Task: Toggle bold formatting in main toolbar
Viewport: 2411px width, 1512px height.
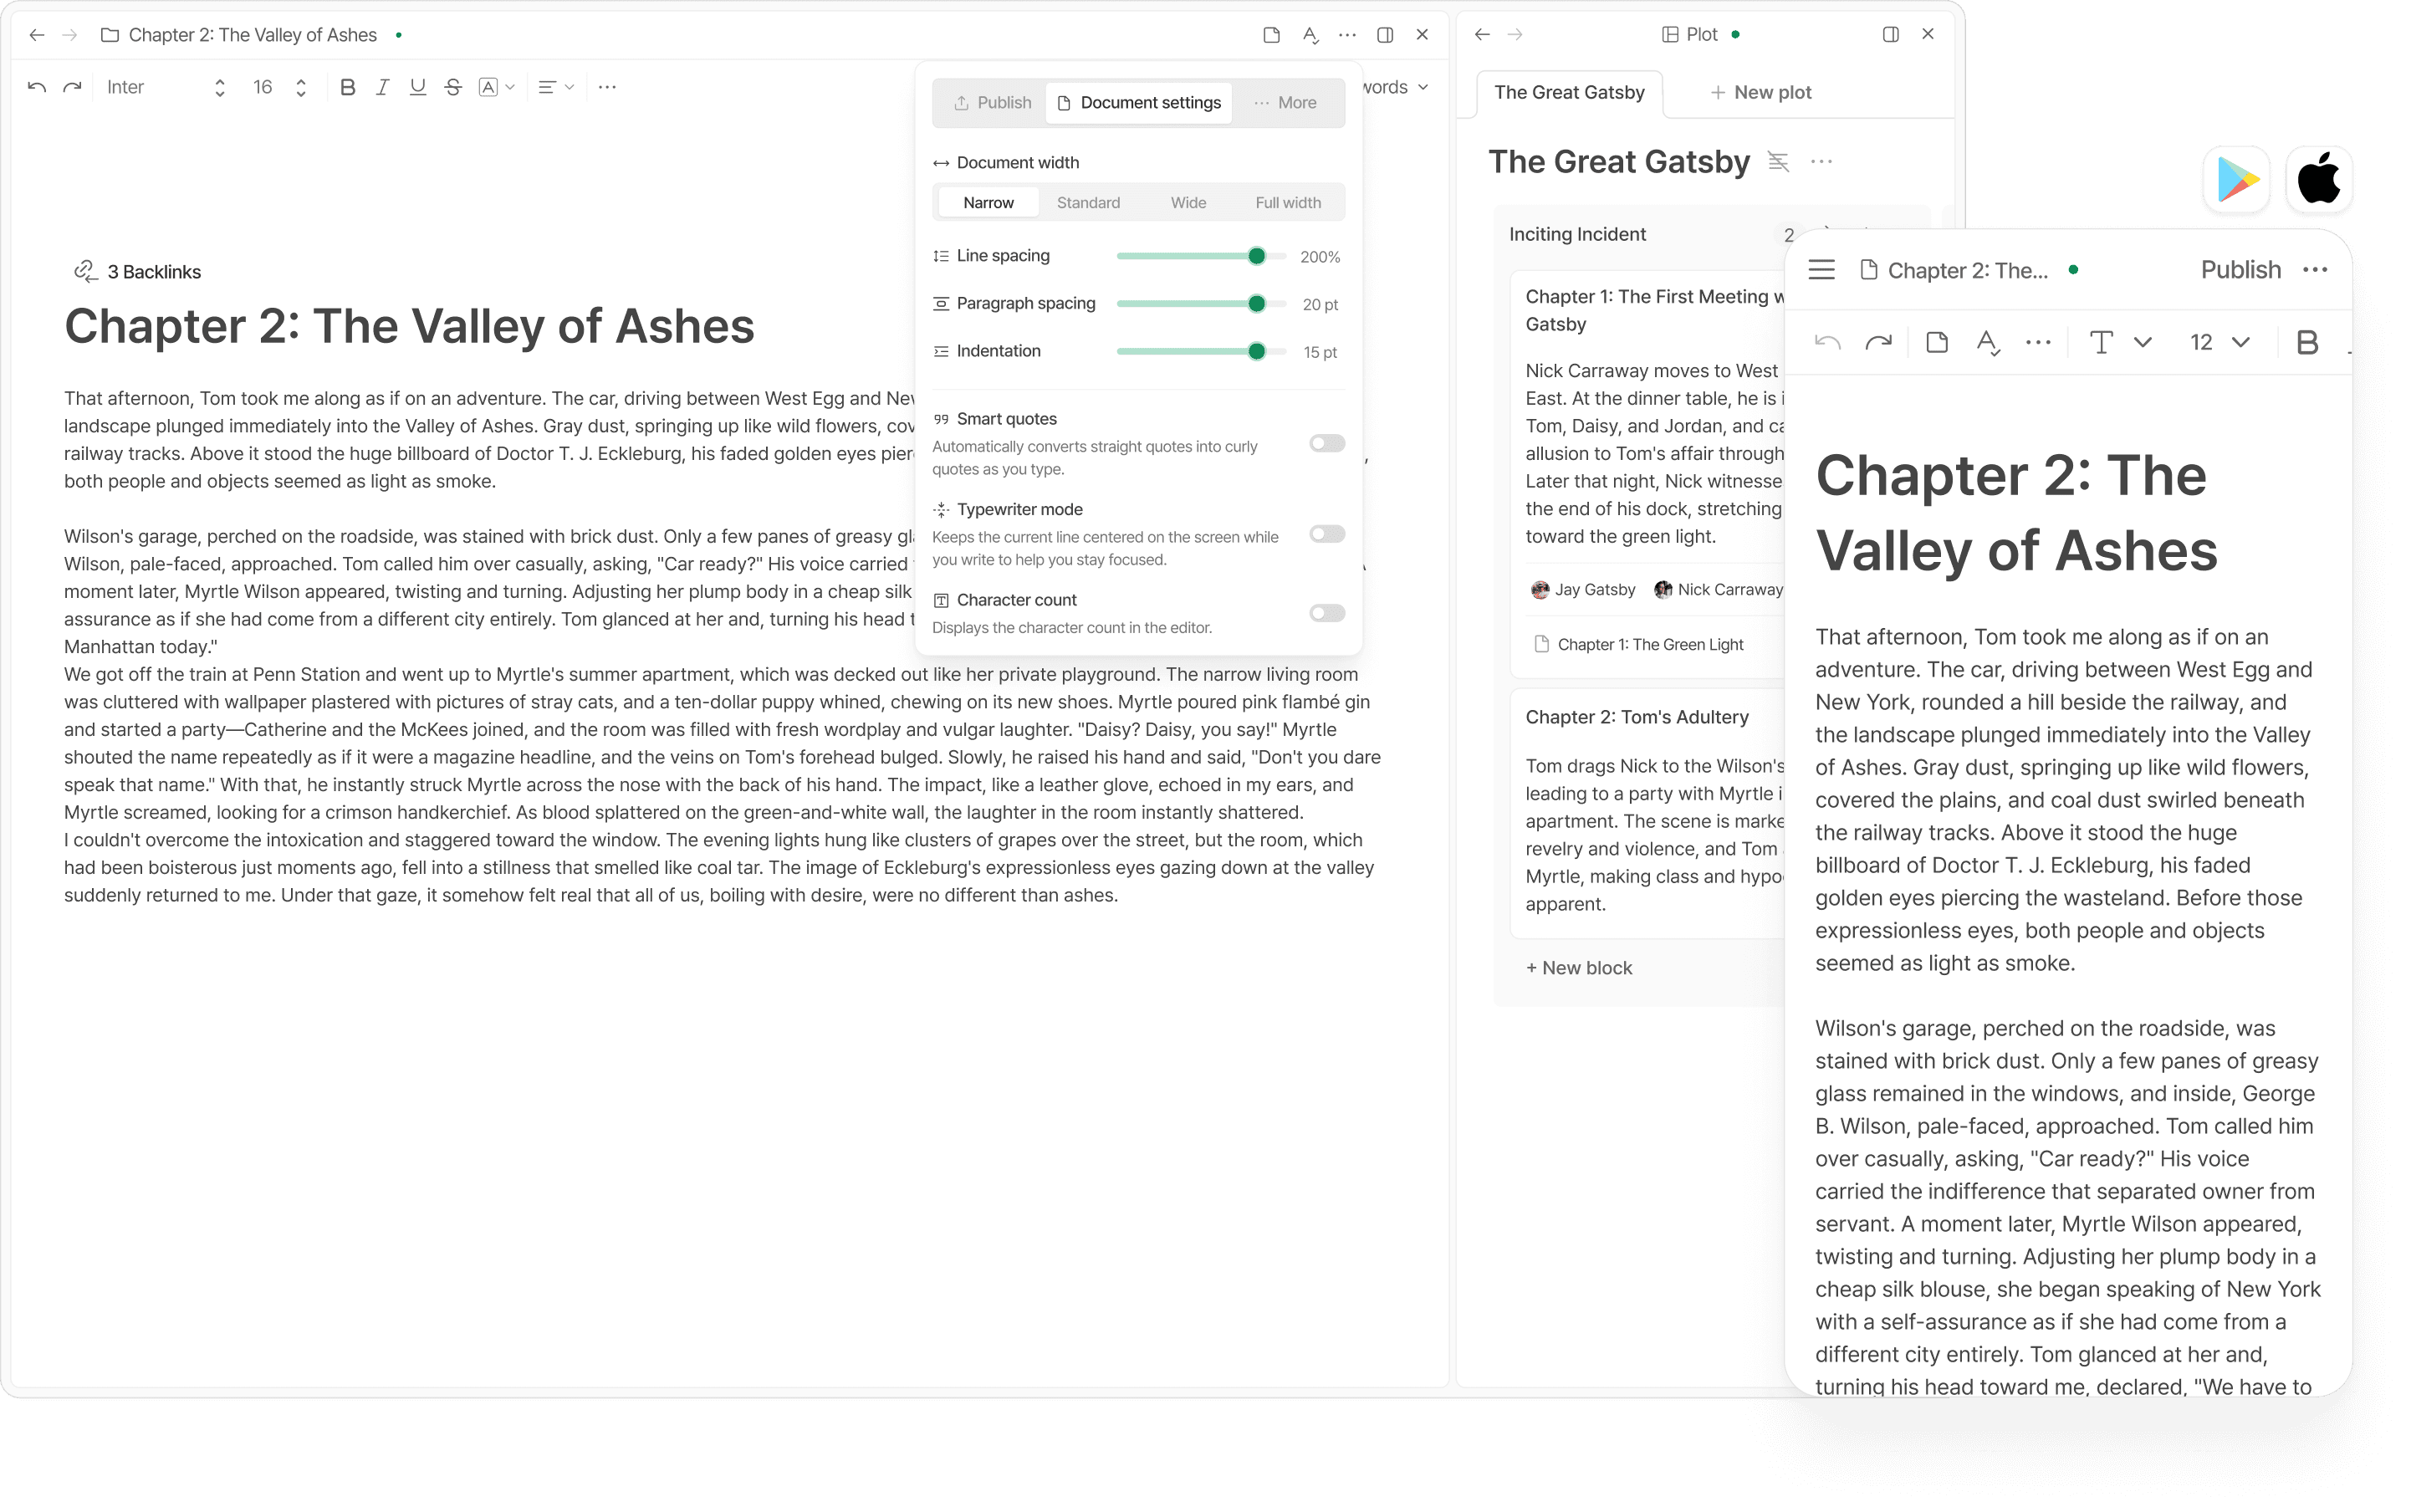Action: click(x=347, y=87)
